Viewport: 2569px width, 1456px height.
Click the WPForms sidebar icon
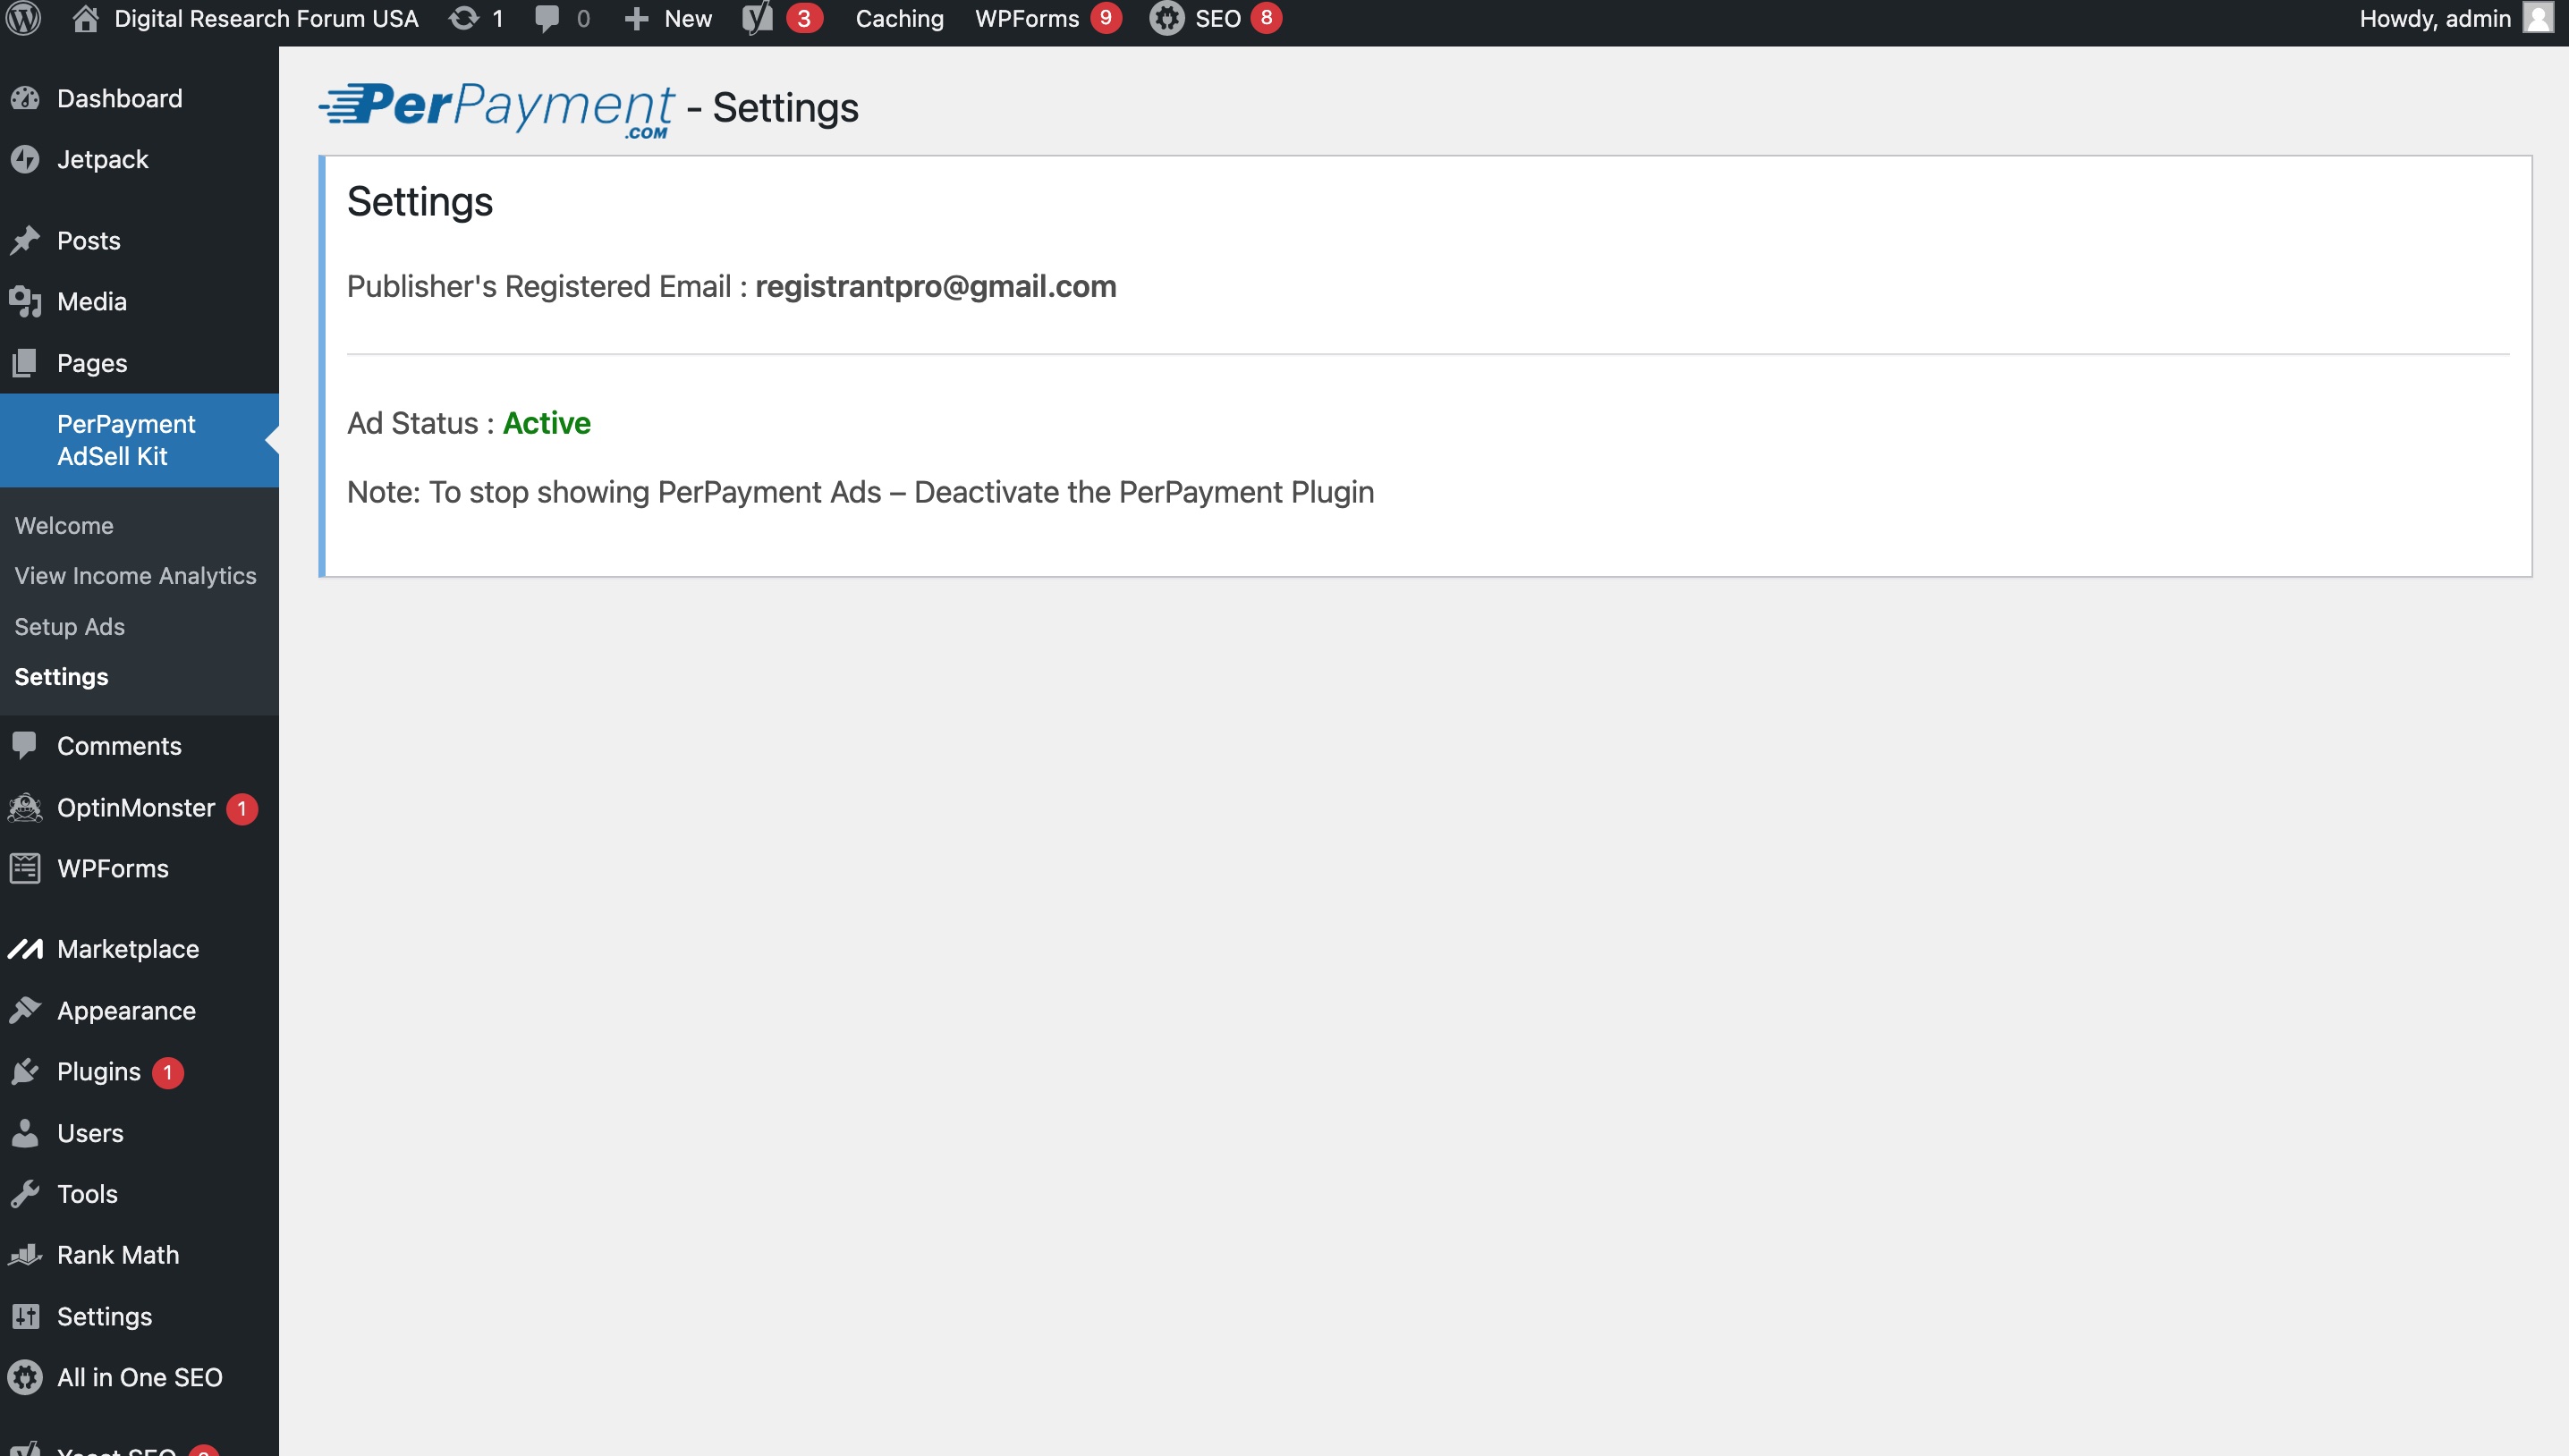tap(25, 868)
